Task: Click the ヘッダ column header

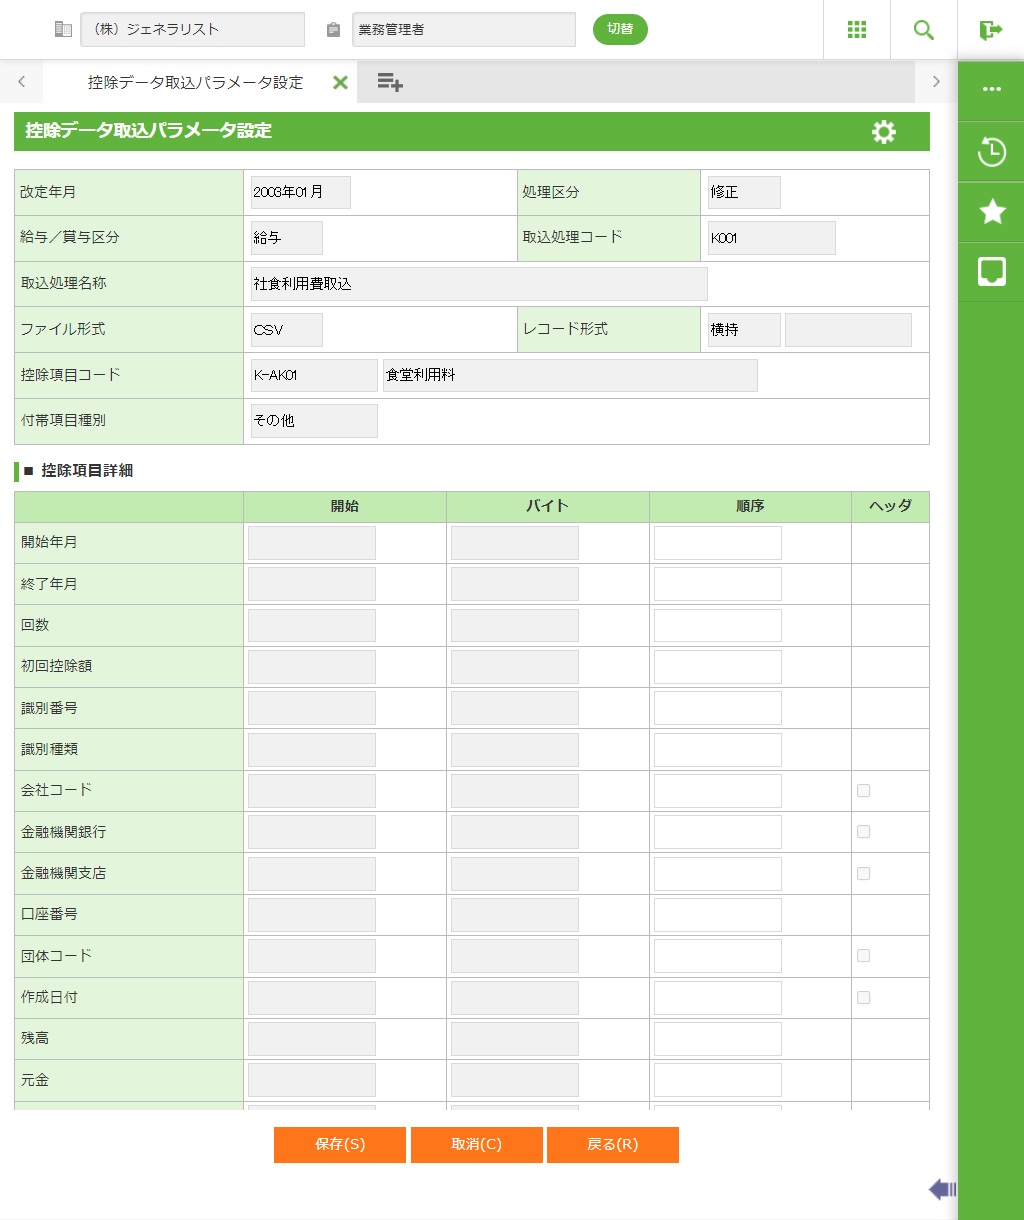Action: (890, 507)
